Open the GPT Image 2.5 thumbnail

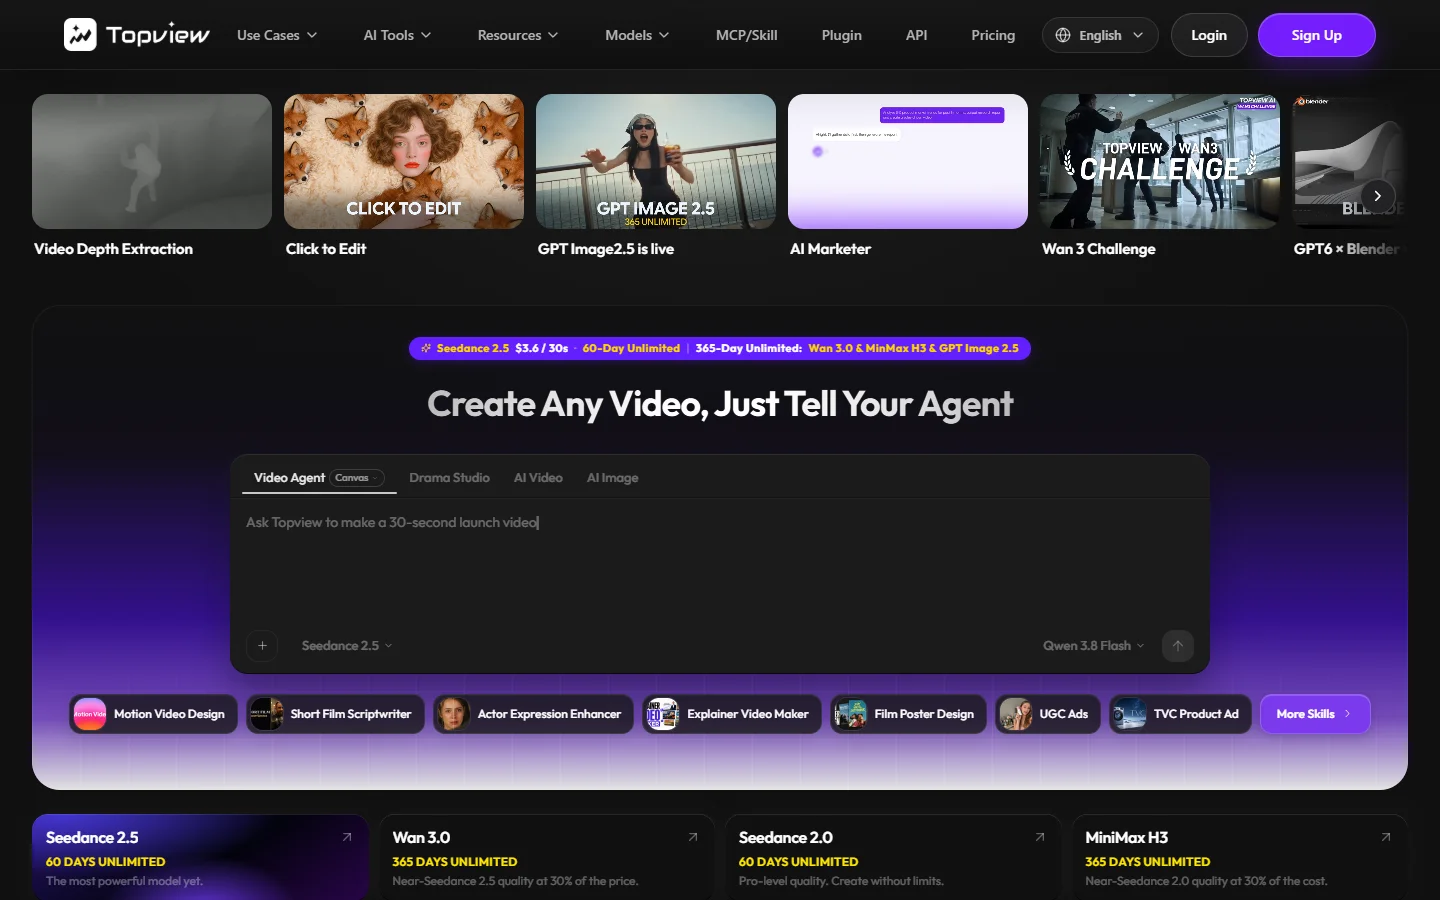[x=656, y=162]
